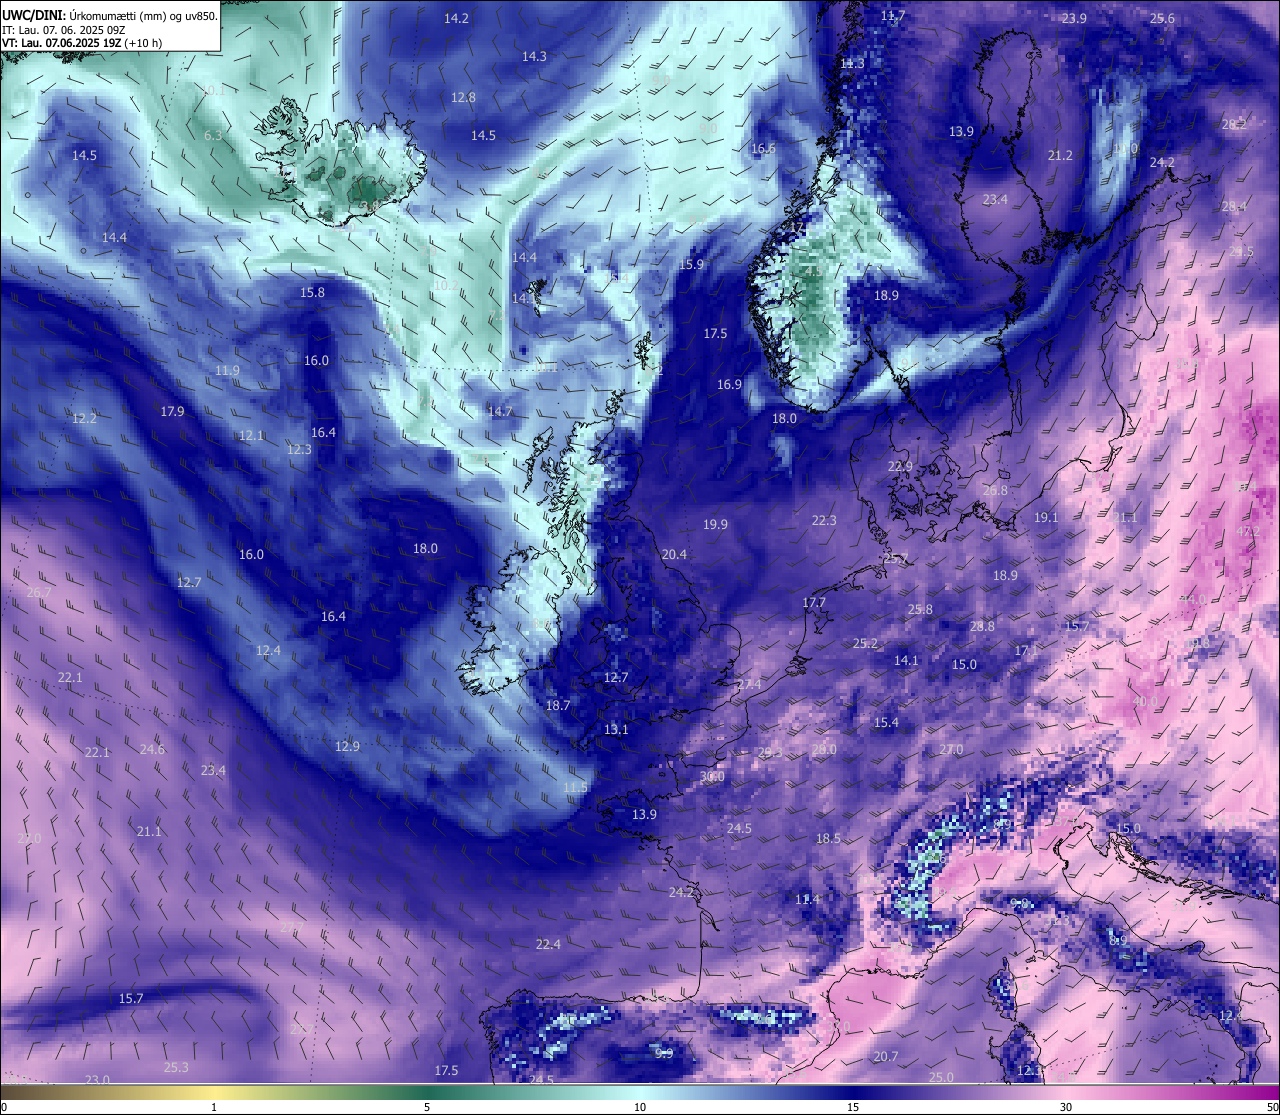Click the map value 23.9
The width and height of the screenshot is (1280, 1115).
[1074, 19]
